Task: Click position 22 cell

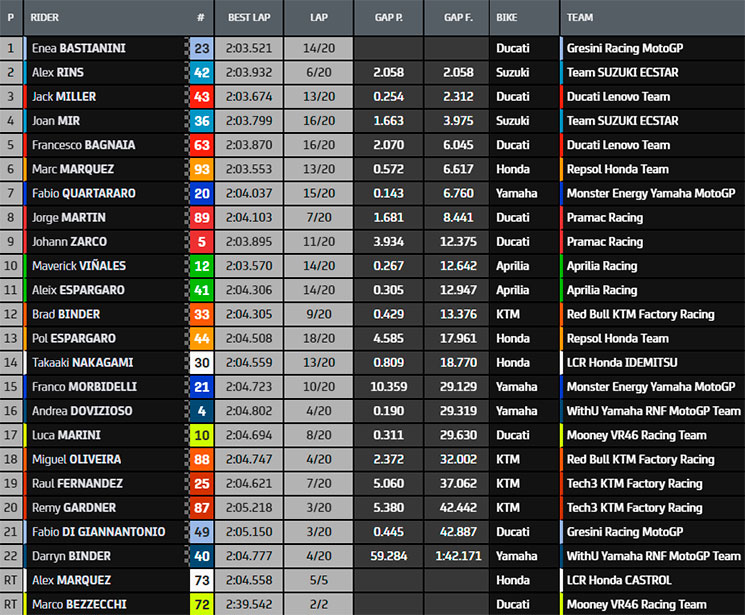Action: 10,556
